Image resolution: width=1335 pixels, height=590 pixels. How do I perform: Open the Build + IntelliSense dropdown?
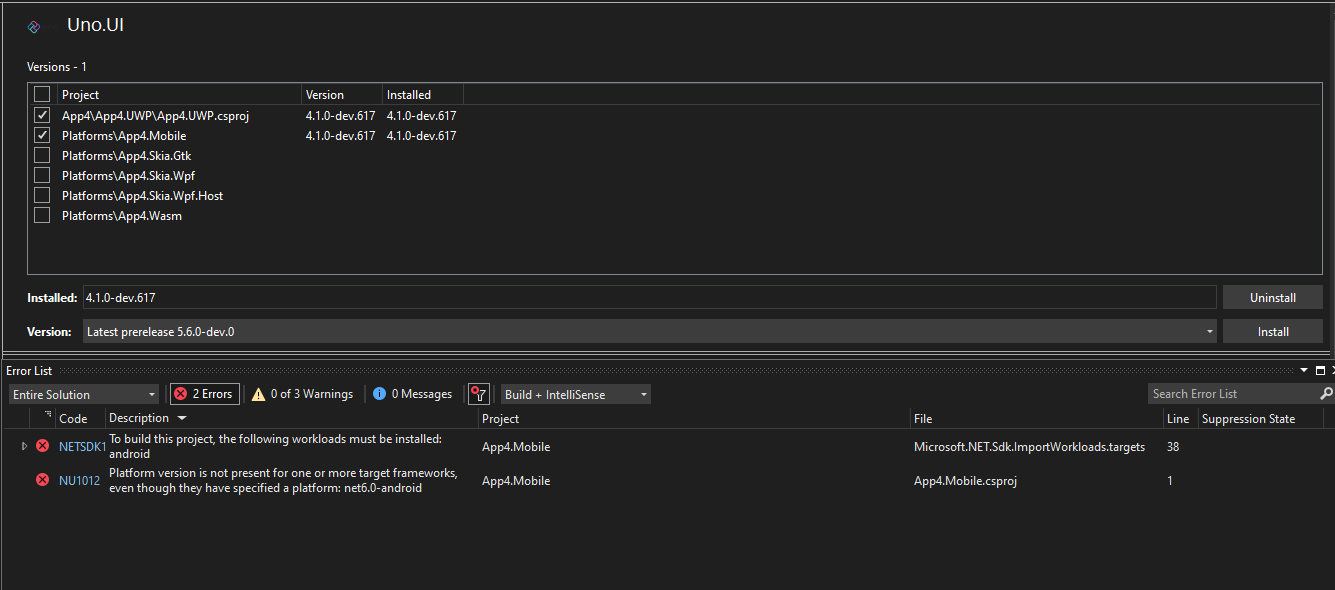pos(575,394)
